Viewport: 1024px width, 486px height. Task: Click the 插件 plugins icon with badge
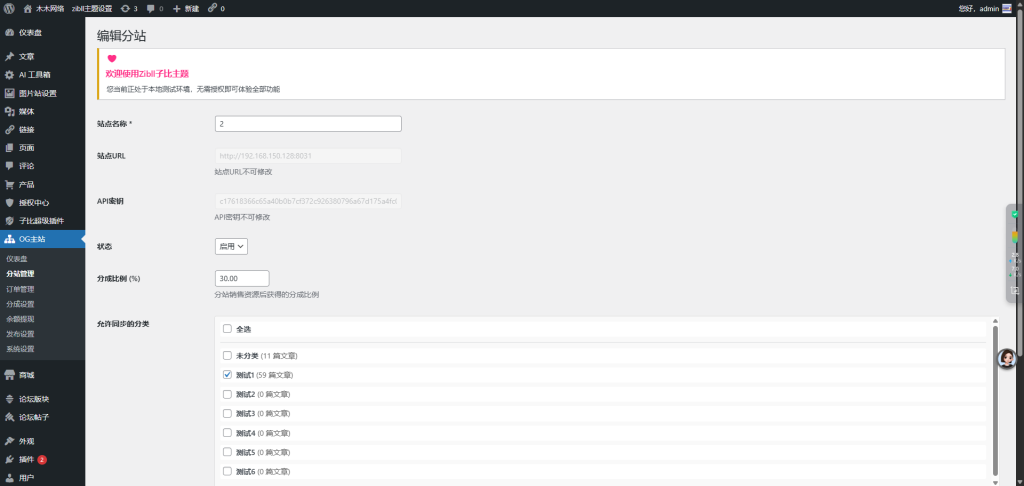coord(9,460)
